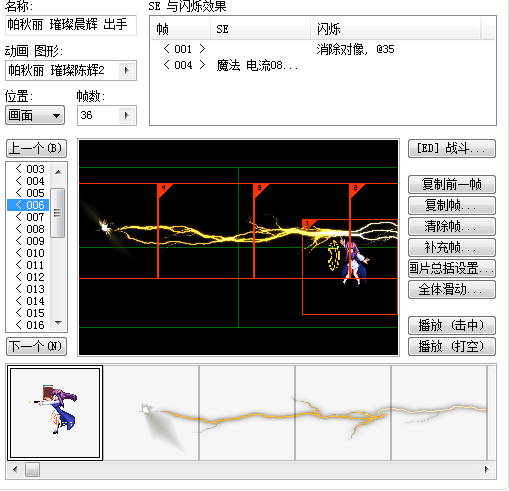Click the thumbnail strip scroll left arrow
The height and width of the screenshot is (491, 509).
[x=15, y=470]
